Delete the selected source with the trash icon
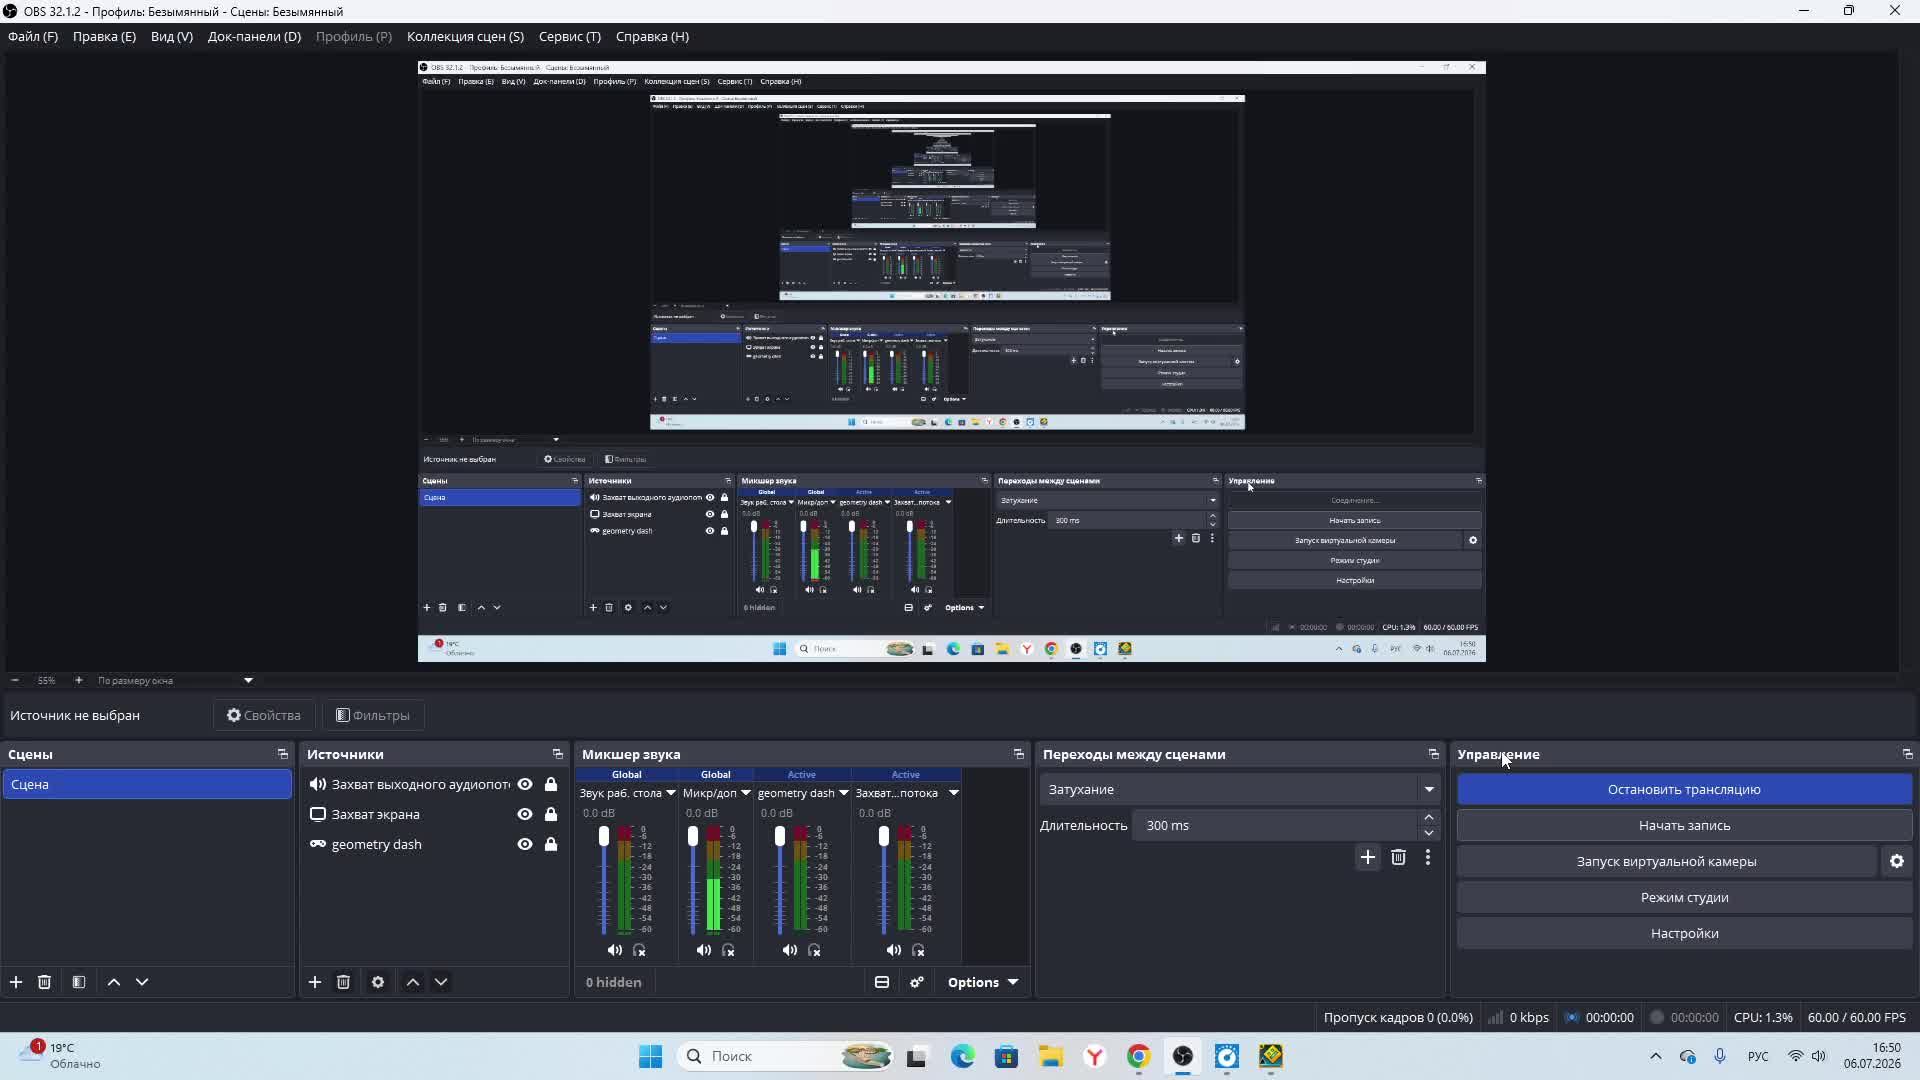 [x=343, y=982]
